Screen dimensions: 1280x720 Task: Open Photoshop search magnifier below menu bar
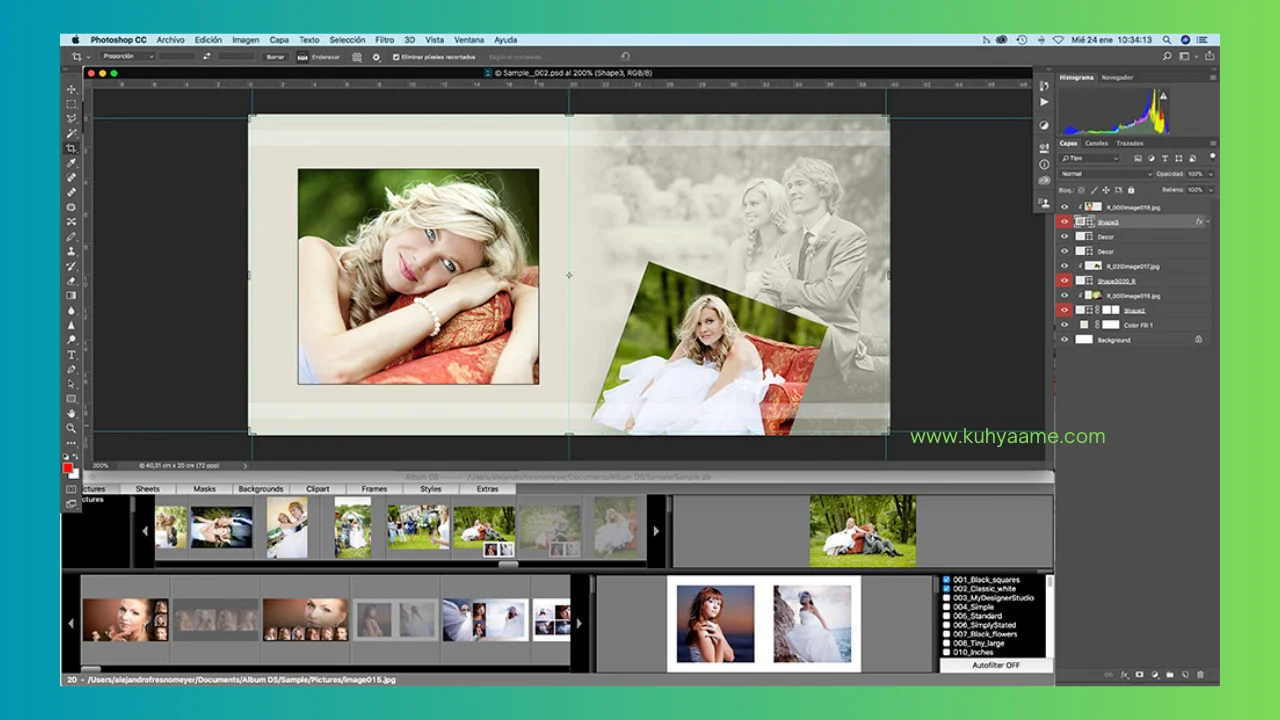(1167, 57)
